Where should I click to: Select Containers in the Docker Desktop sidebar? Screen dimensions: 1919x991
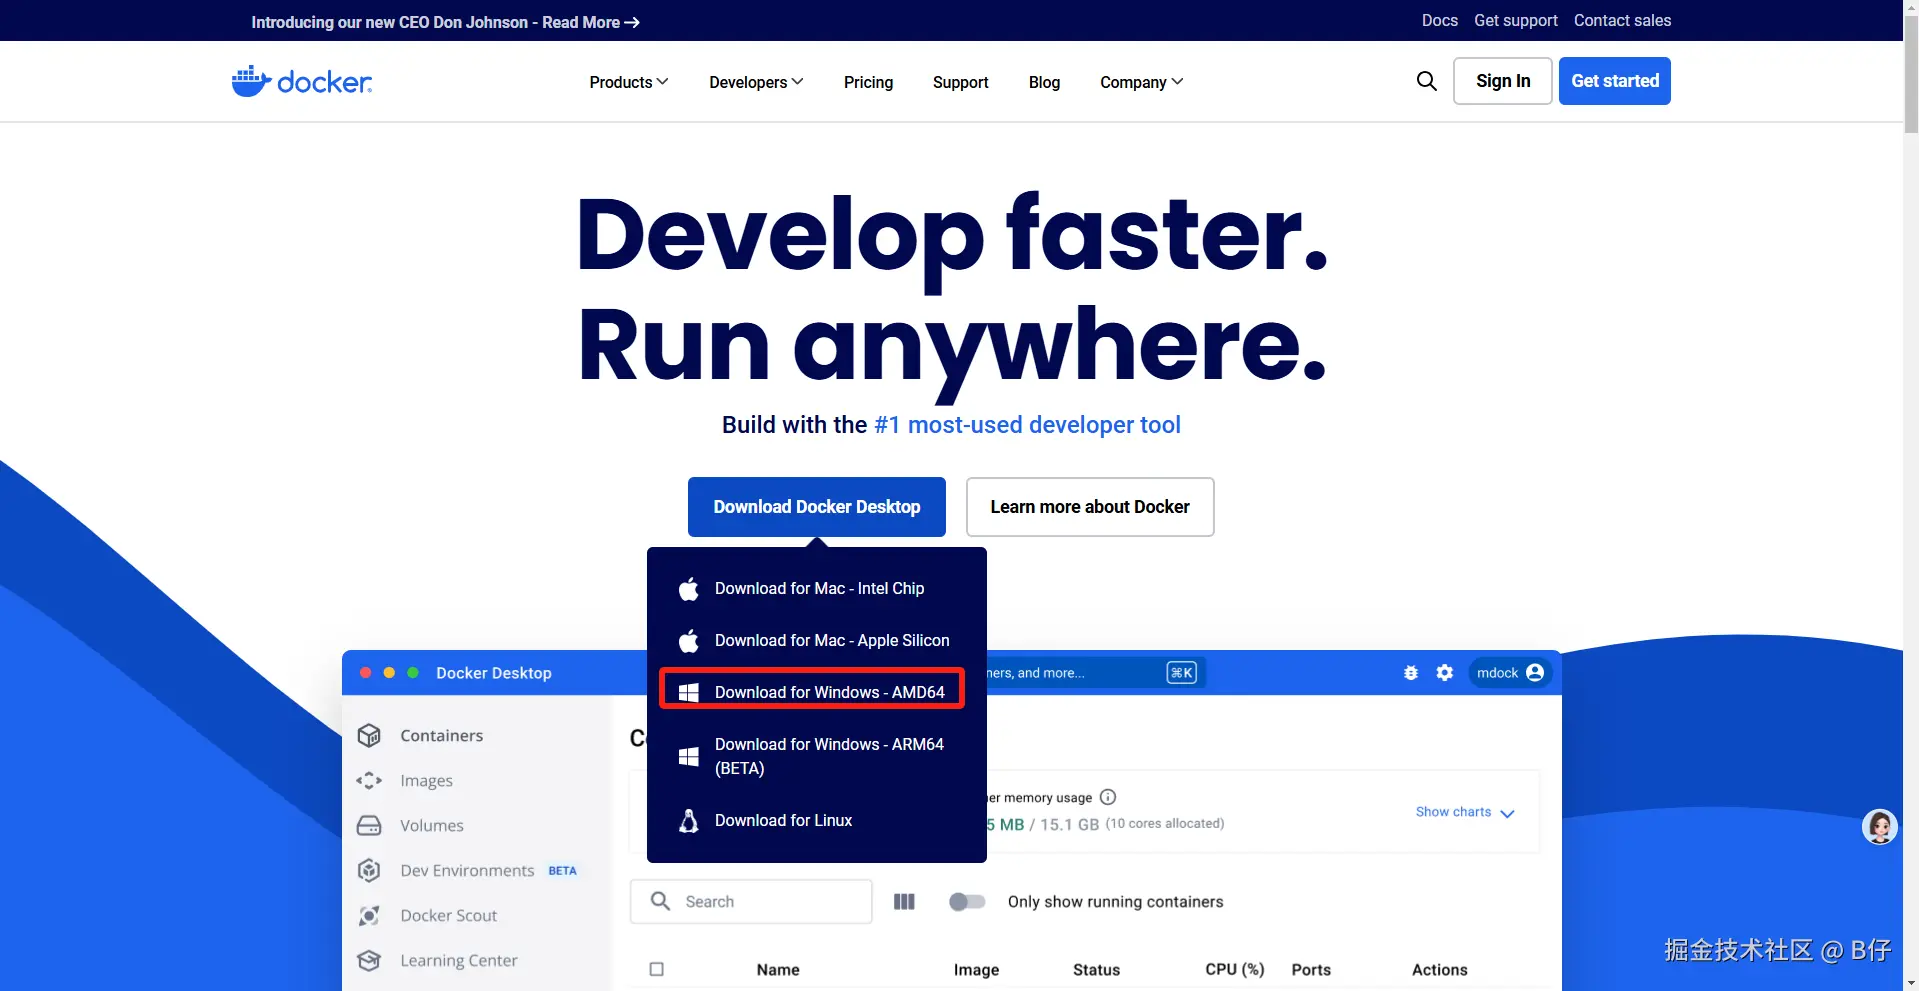coord(441,736)
